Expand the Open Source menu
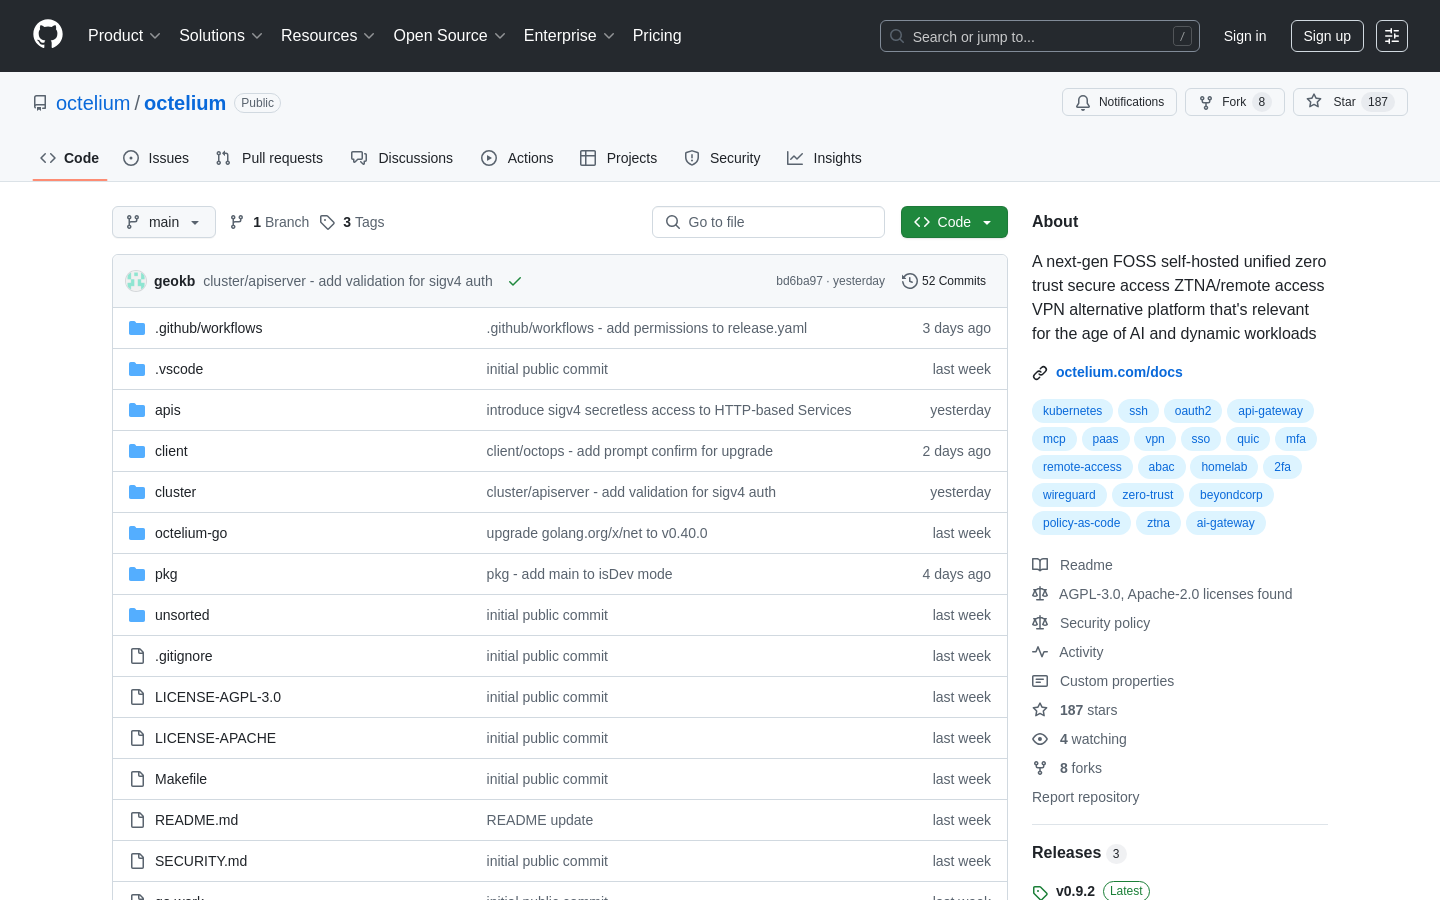Image resolution: width=1440 pixels, height=900 pixels. coord(450,36)
